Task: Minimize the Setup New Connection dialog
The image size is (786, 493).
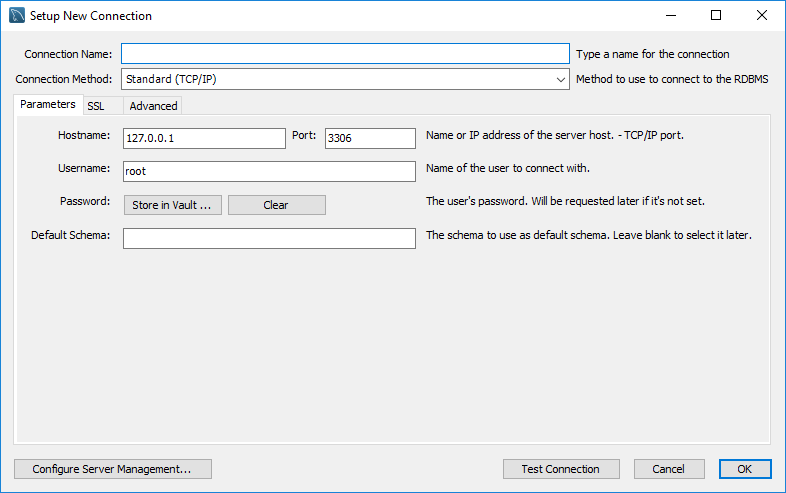Action: 670,16
